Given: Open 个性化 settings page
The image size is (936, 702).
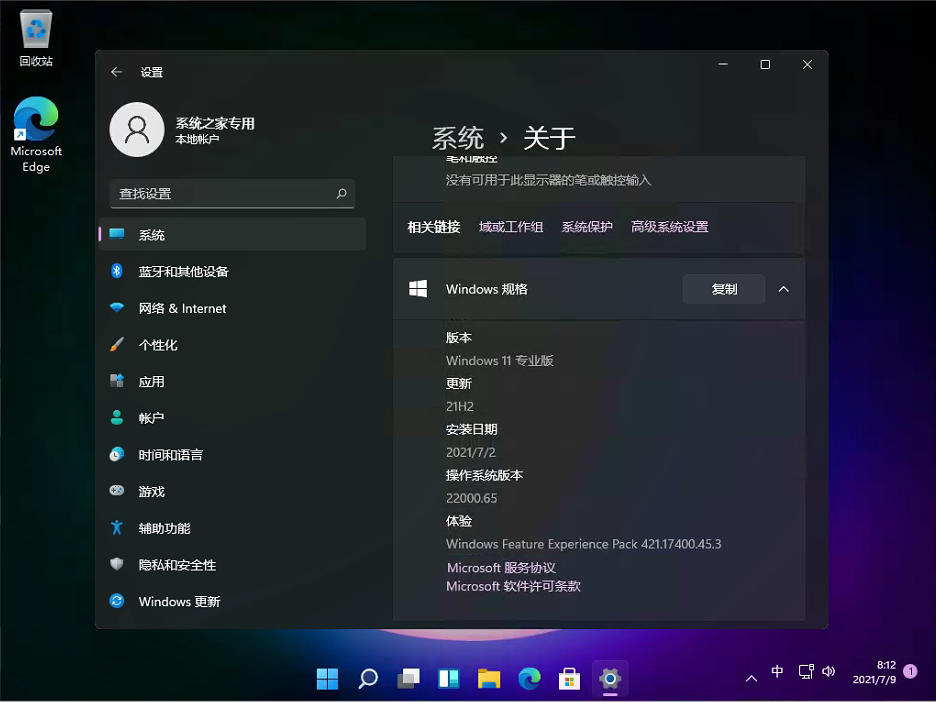Looking at the screenshot, I should tap(232, 345).
